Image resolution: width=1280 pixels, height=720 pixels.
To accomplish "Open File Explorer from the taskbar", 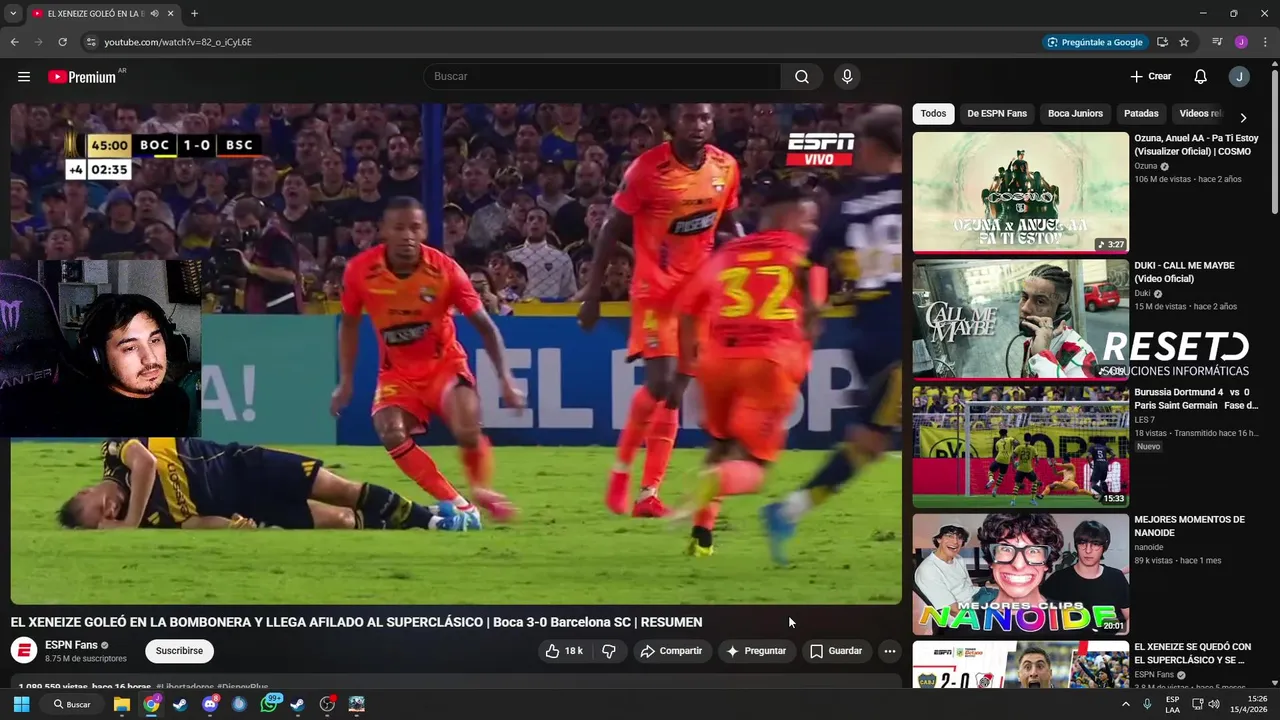I will (x=122, y=704).
